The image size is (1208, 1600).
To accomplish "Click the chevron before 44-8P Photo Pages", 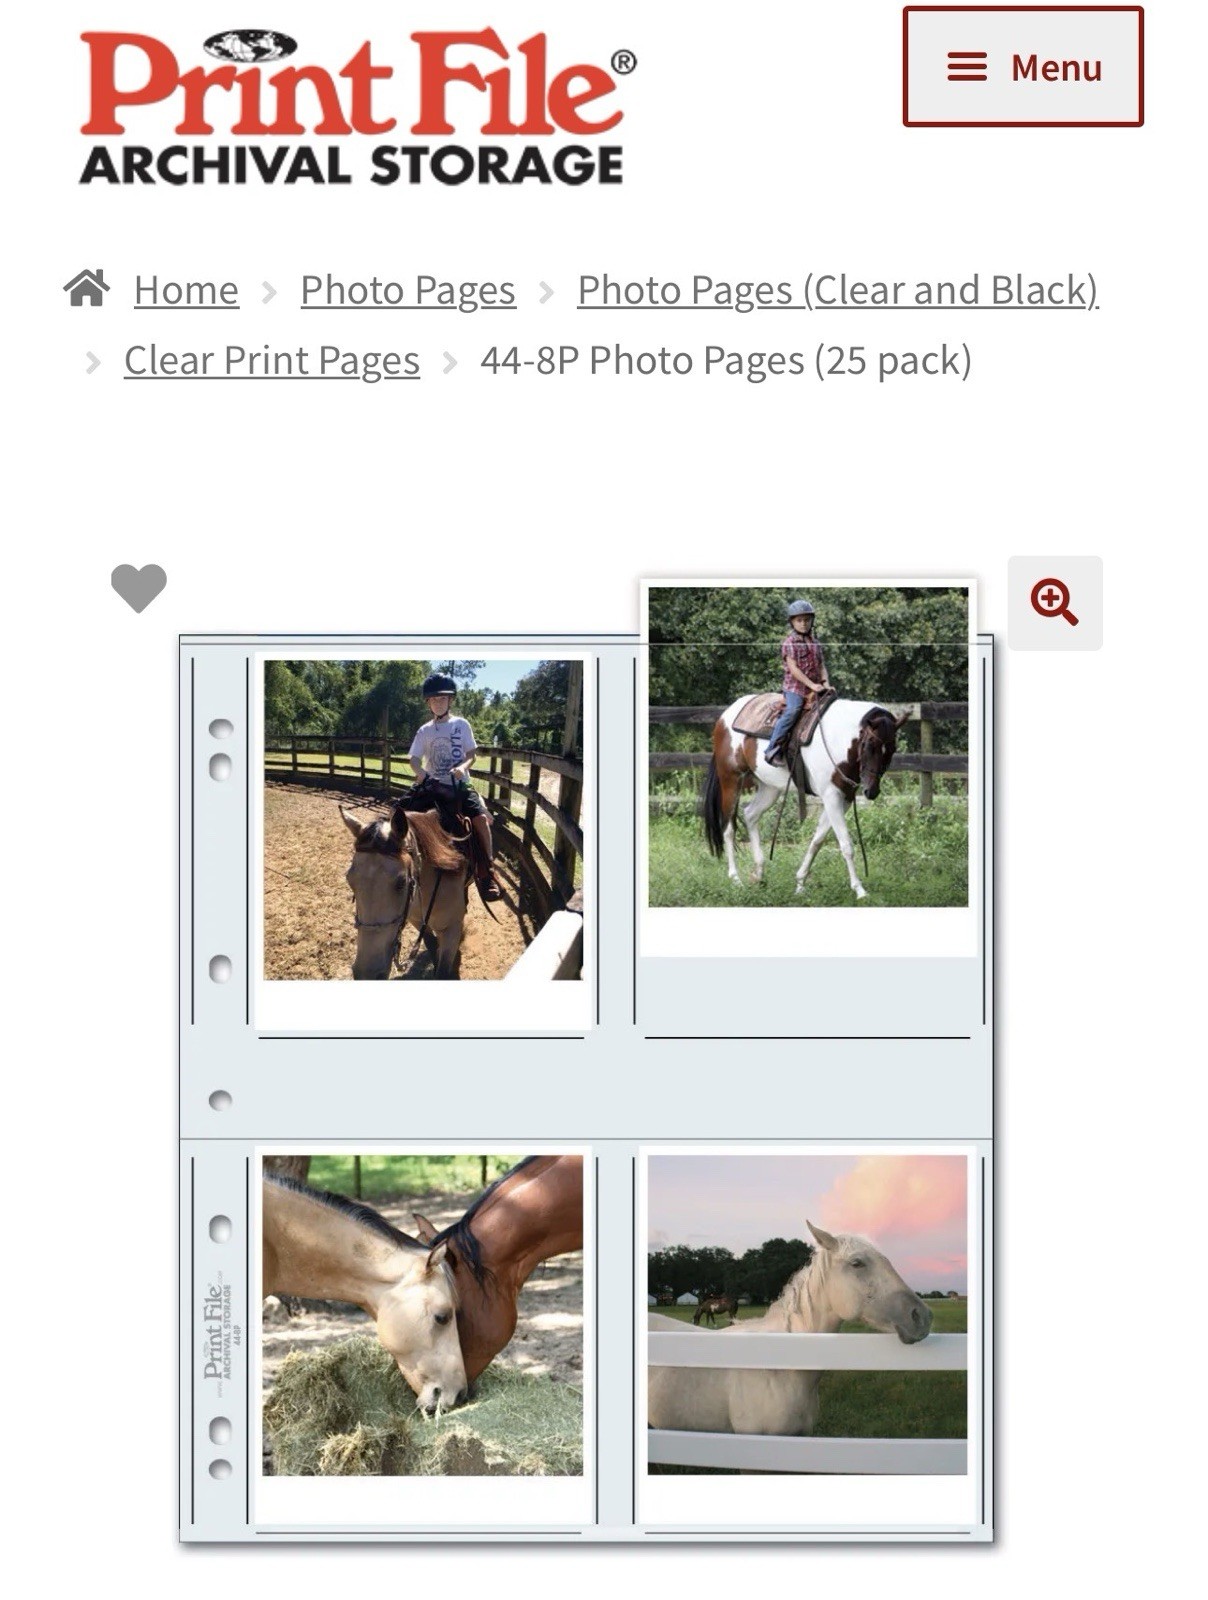I will 450,362.
